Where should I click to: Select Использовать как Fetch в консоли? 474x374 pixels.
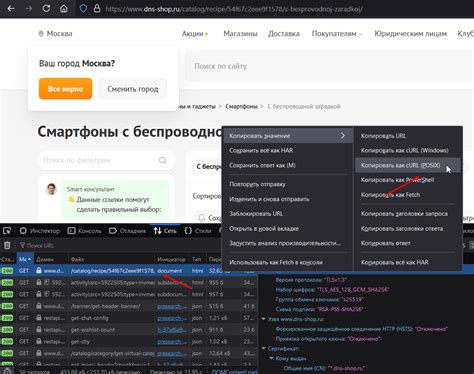pyautogui.click(x=288, y=262)
